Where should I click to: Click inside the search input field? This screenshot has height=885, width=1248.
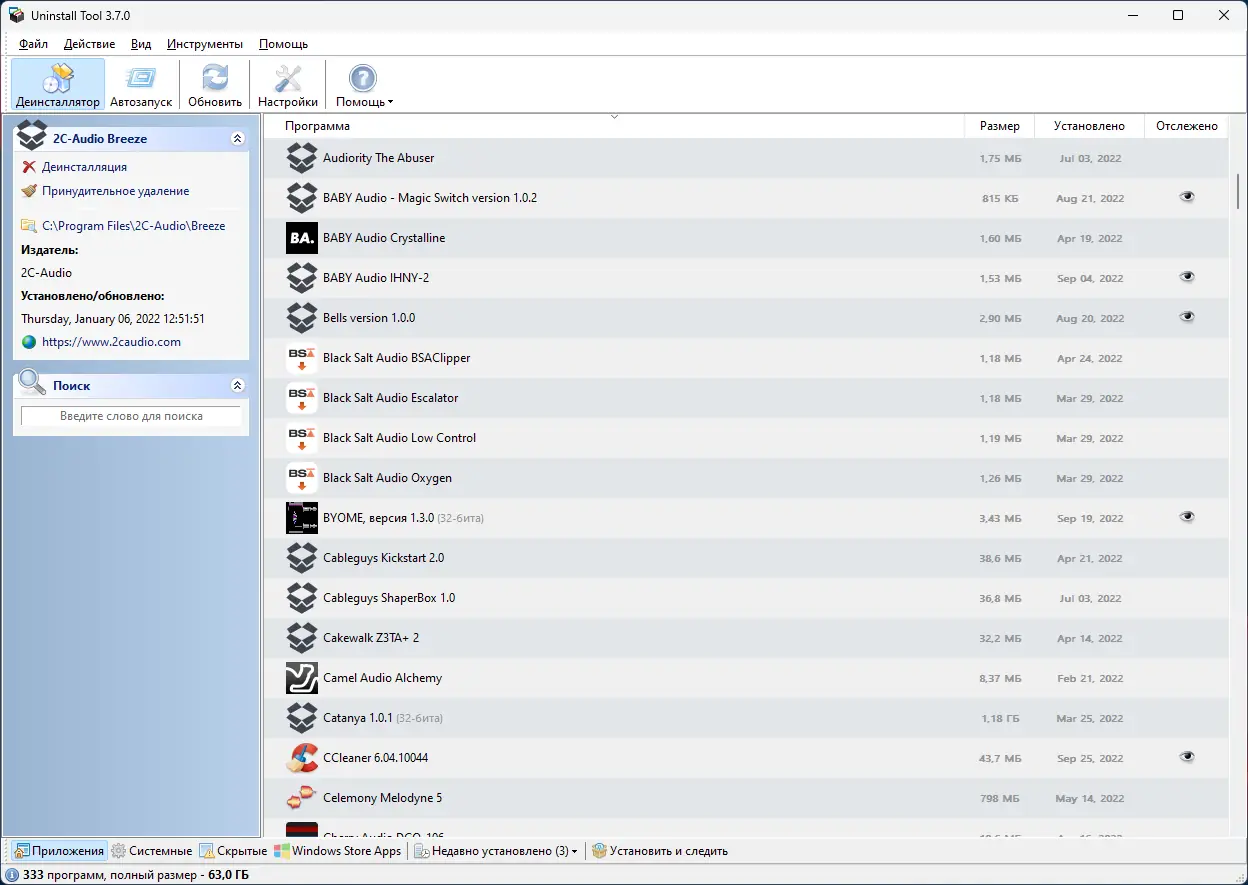coord(130,416)
